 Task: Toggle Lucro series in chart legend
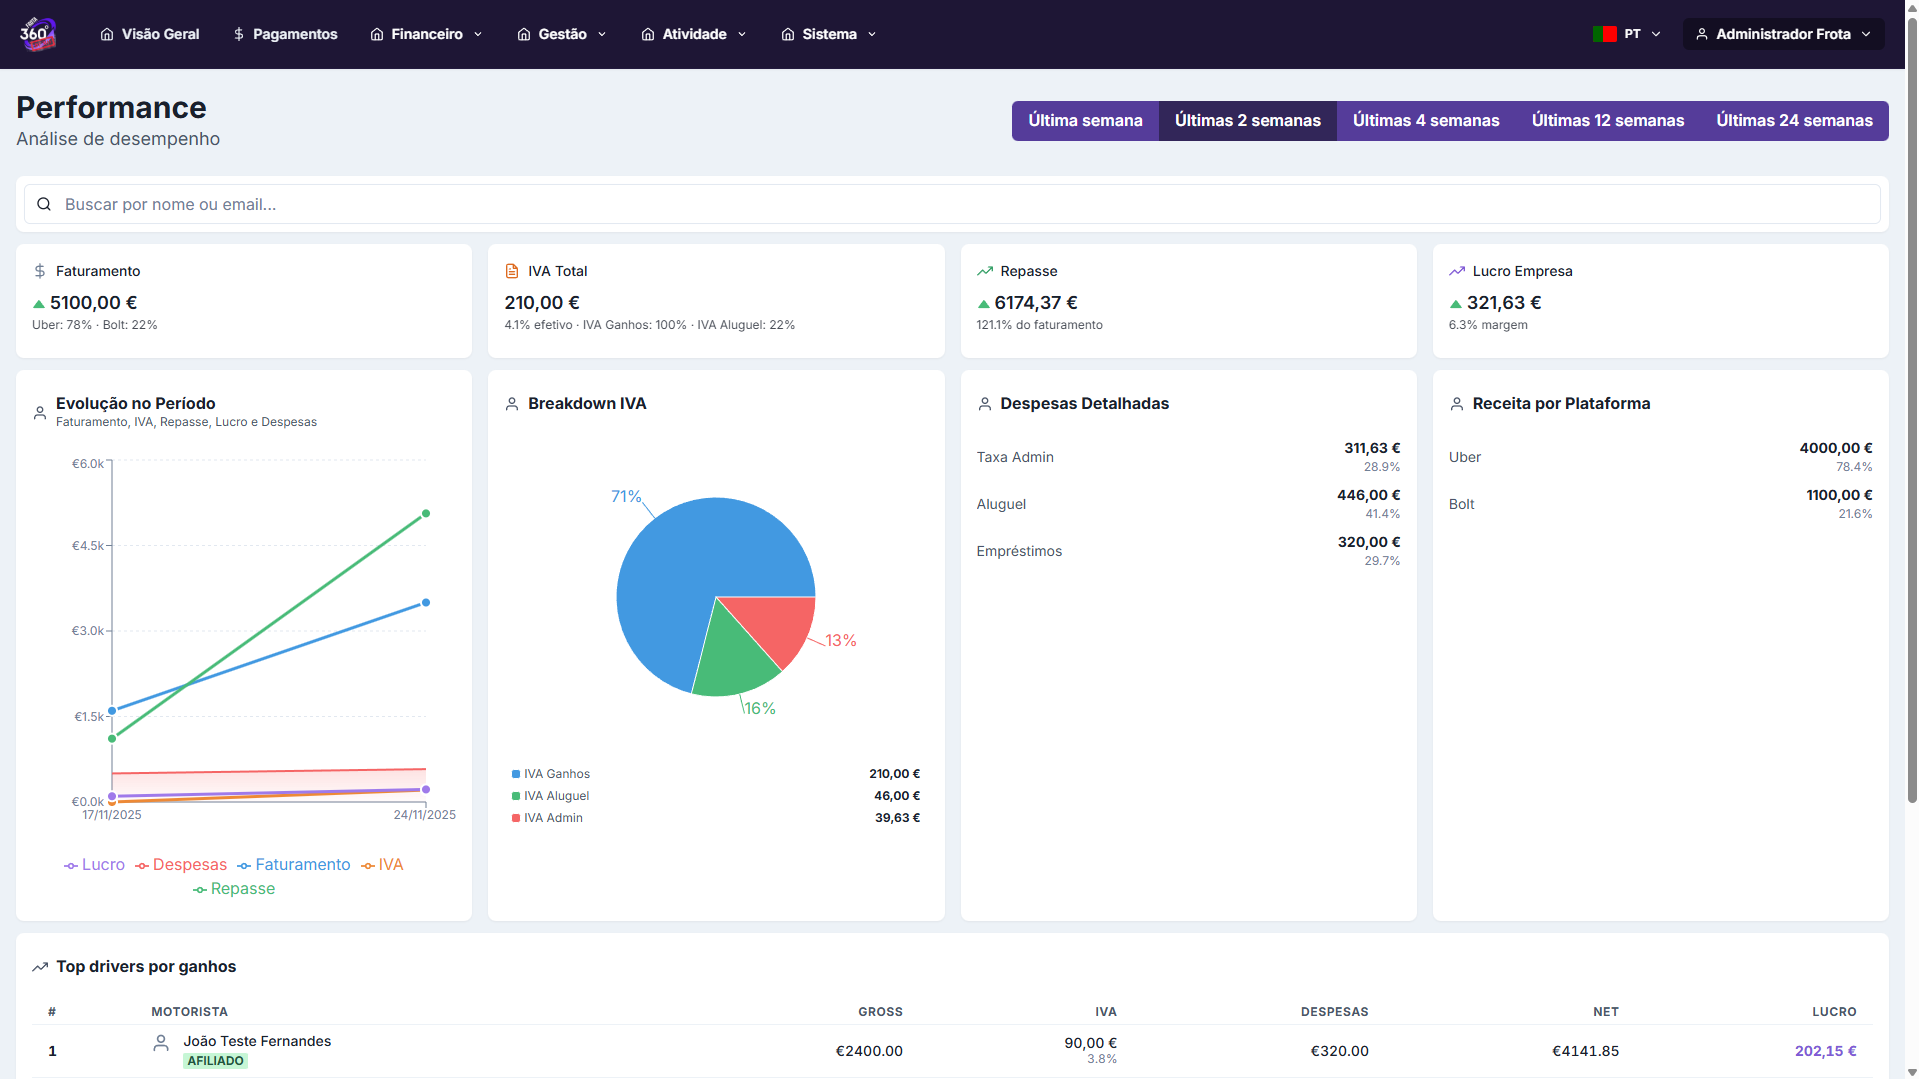(95, 865)
